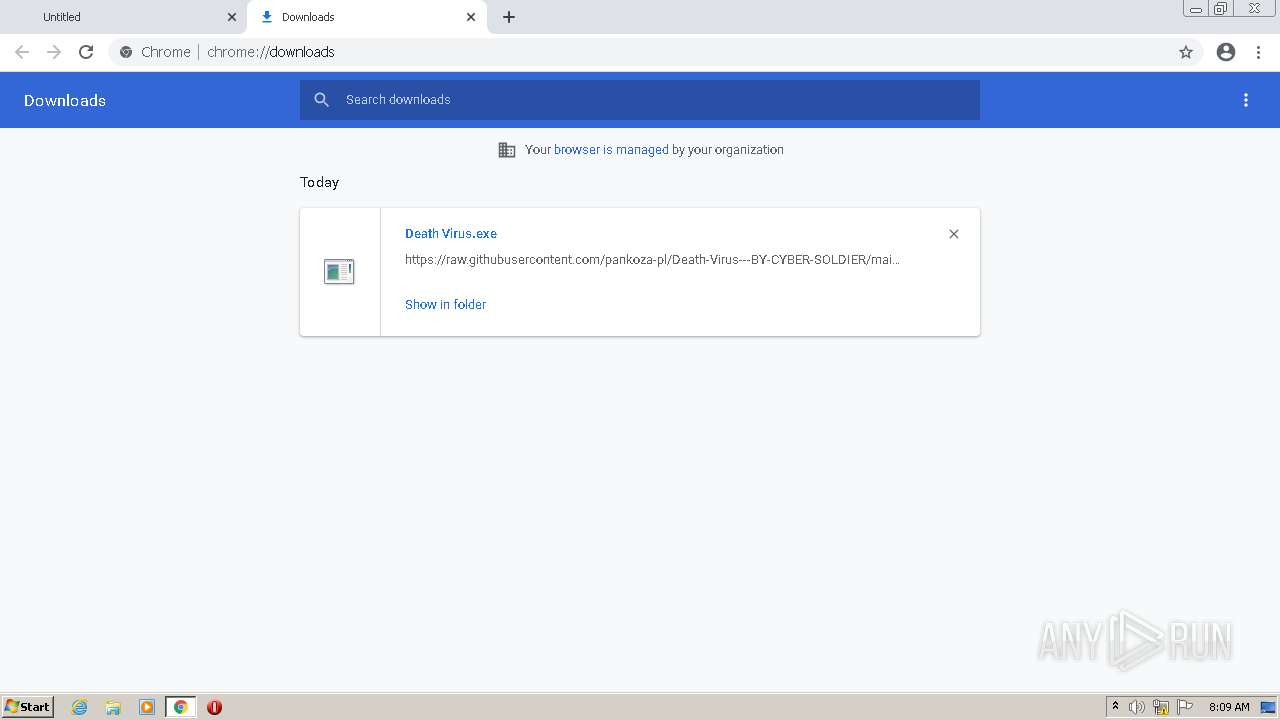Viewport: 1280px width, 720px height.
Task: Open the Windows Start menu
Action: click(x=28, y=707)
